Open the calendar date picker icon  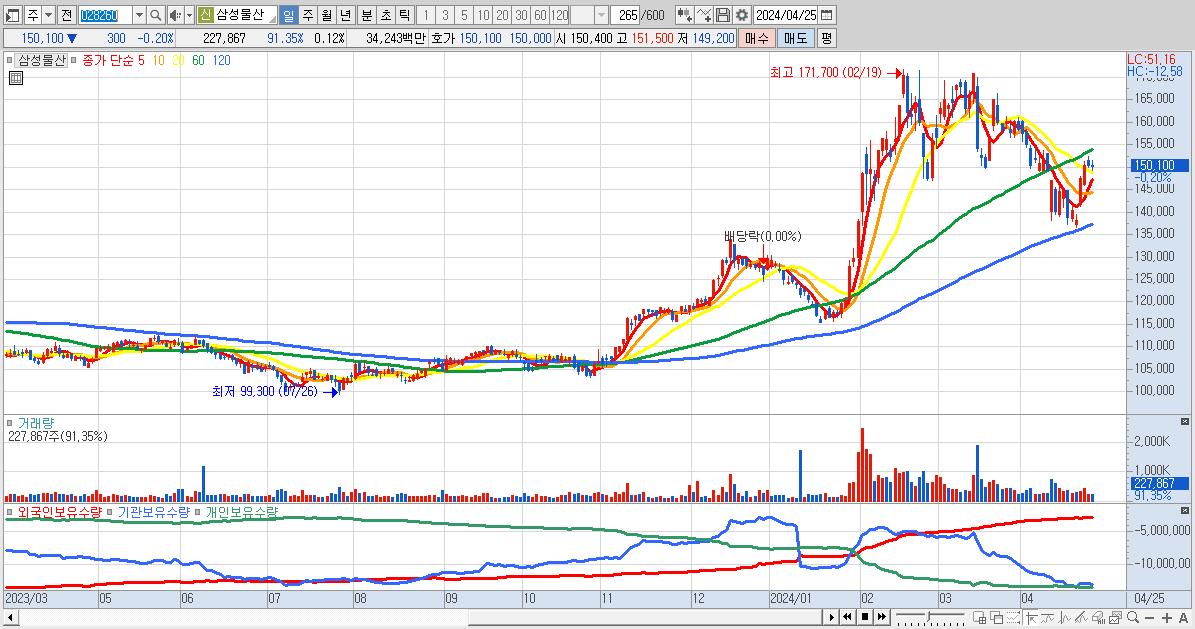[826, 15]
